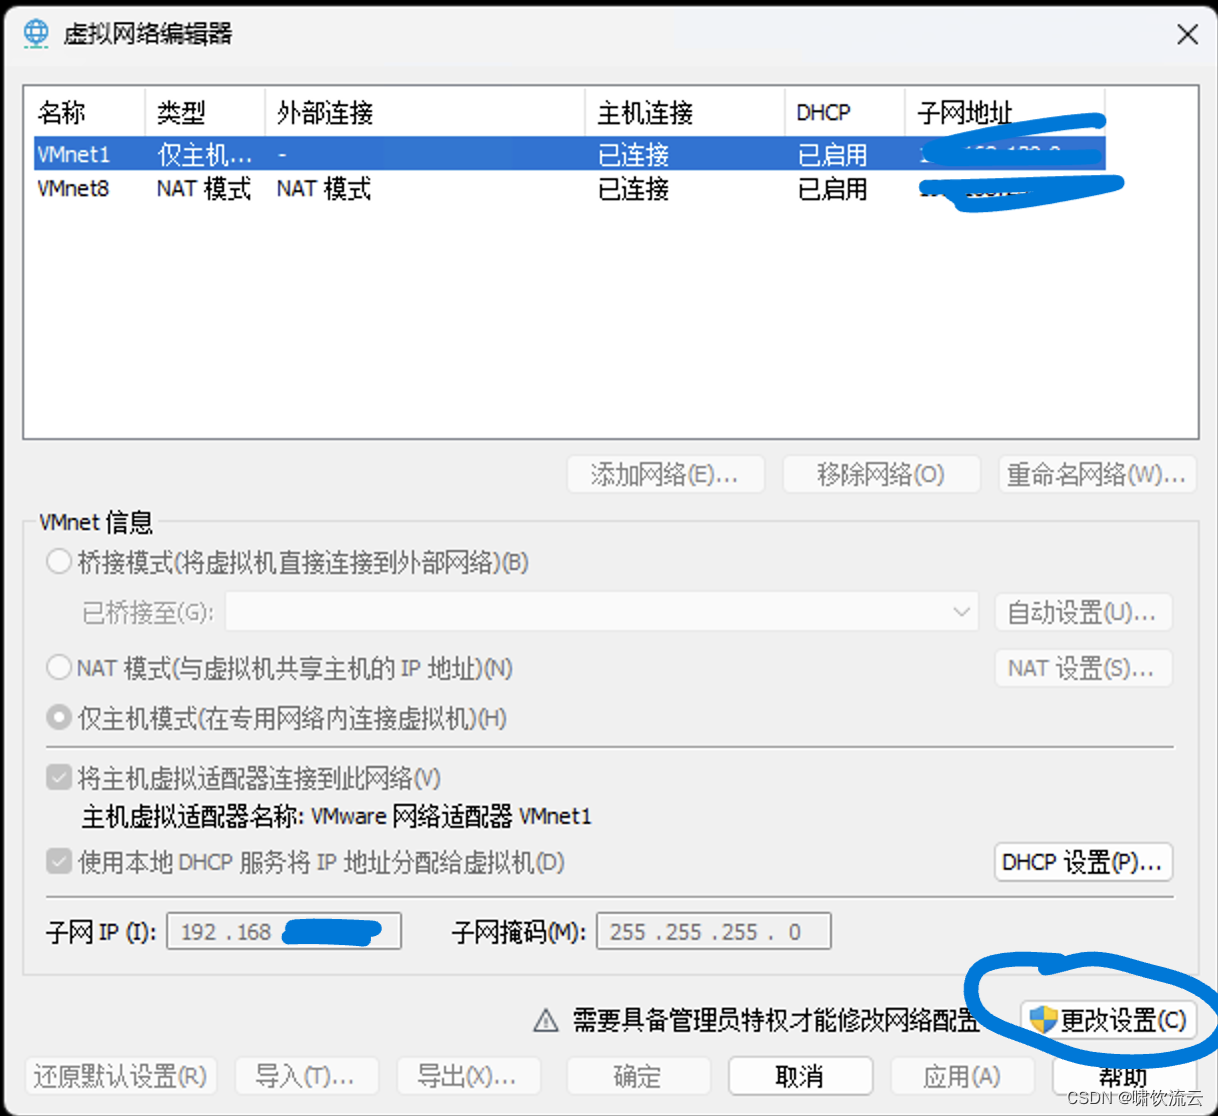Toggle the 将主机虚拟适配器连接到此网络 checkbox

(x=58, y=777)
